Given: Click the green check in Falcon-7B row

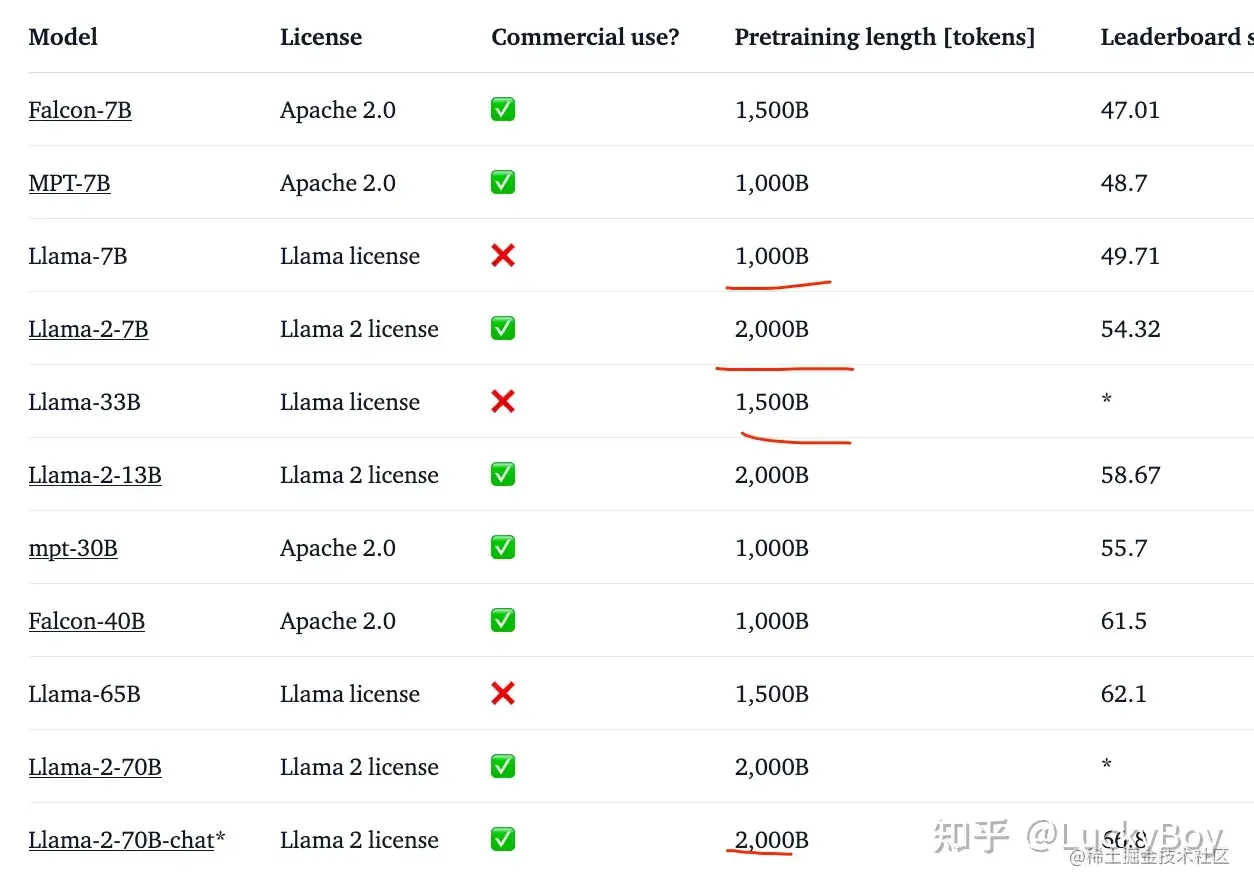Looking at the screenshot, I should 503,110.
